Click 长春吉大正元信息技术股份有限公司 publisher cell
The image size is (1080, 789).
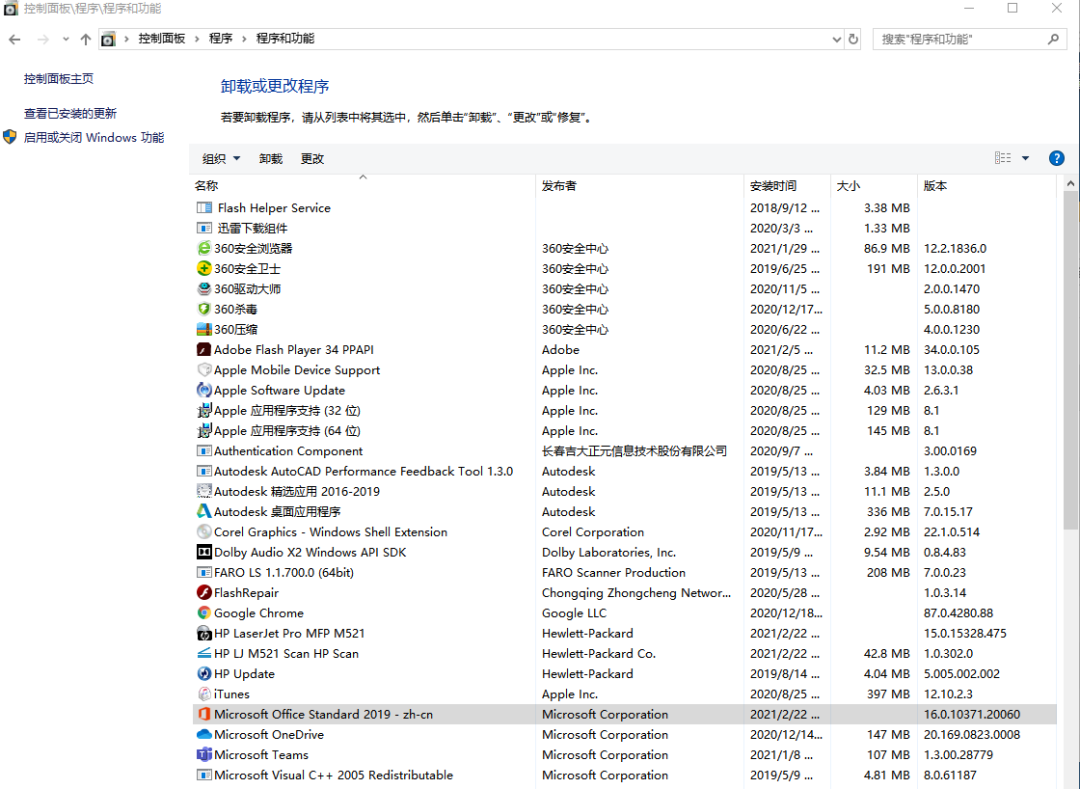click(634, 451)
